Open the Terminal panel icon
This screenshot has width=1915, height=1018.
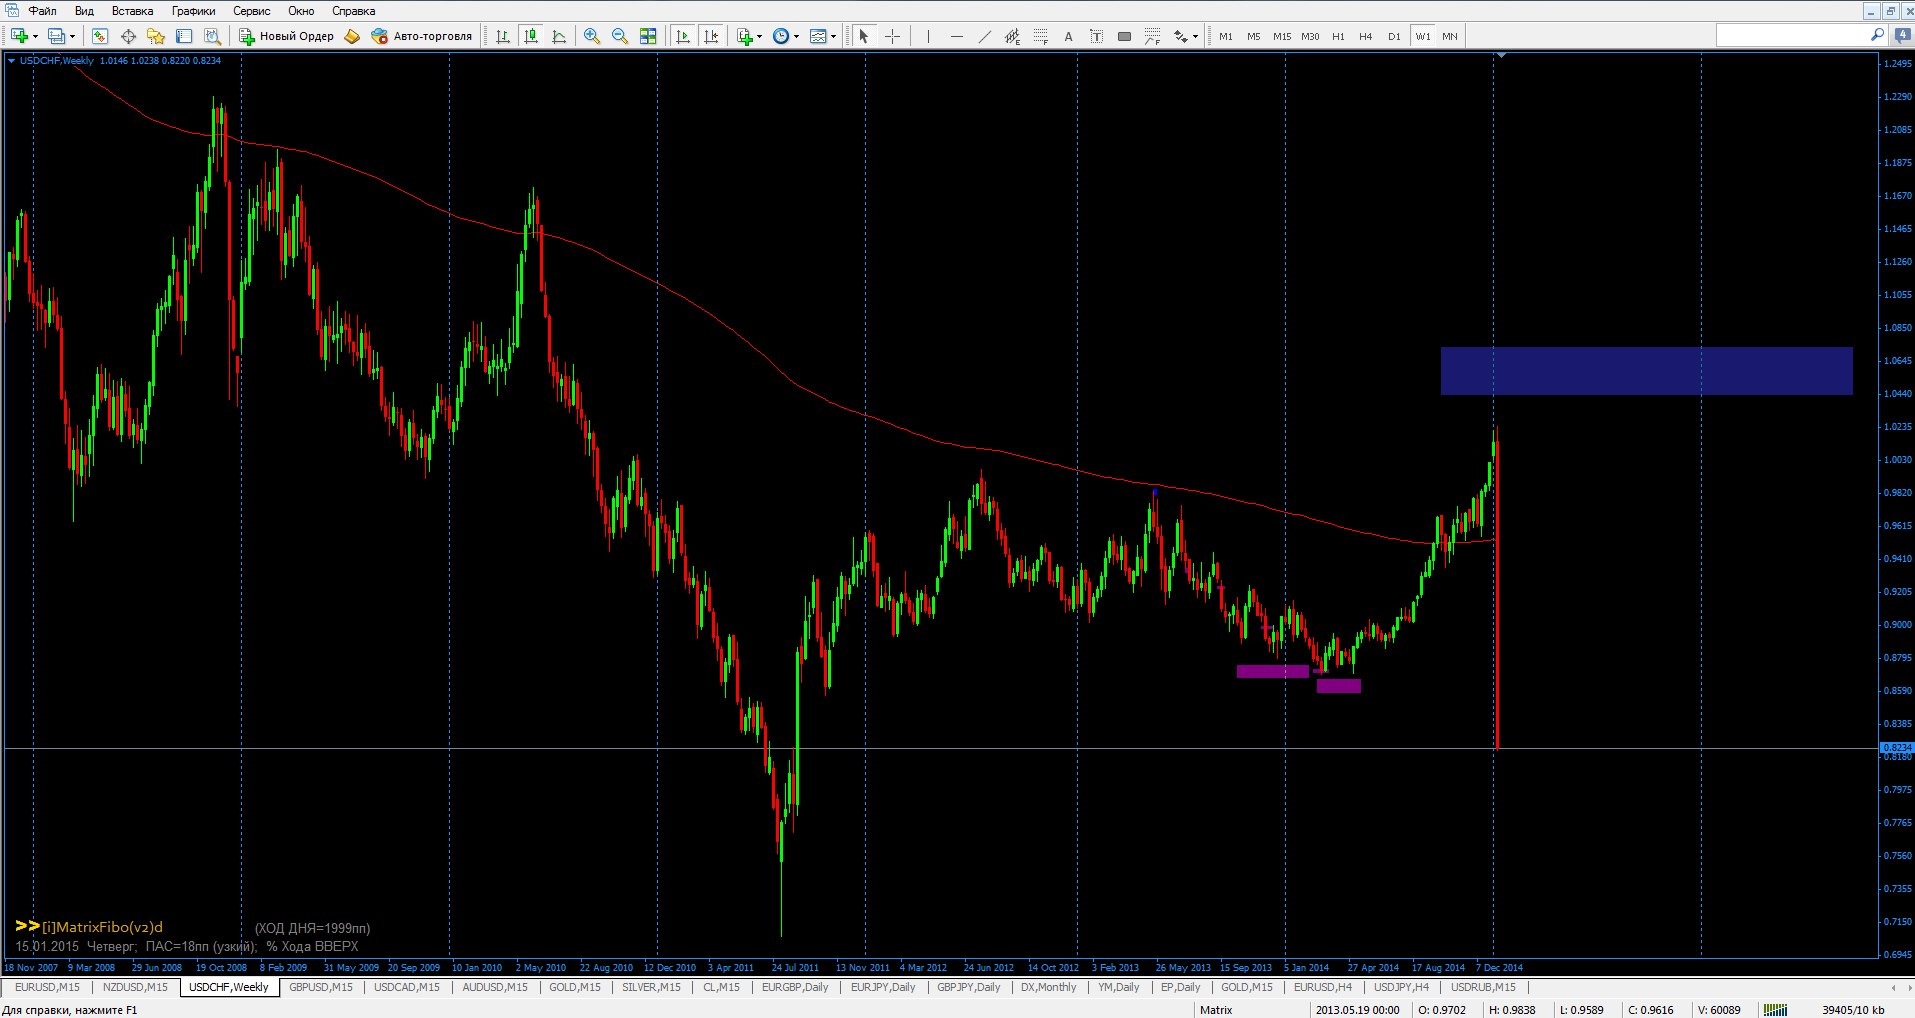184,36
